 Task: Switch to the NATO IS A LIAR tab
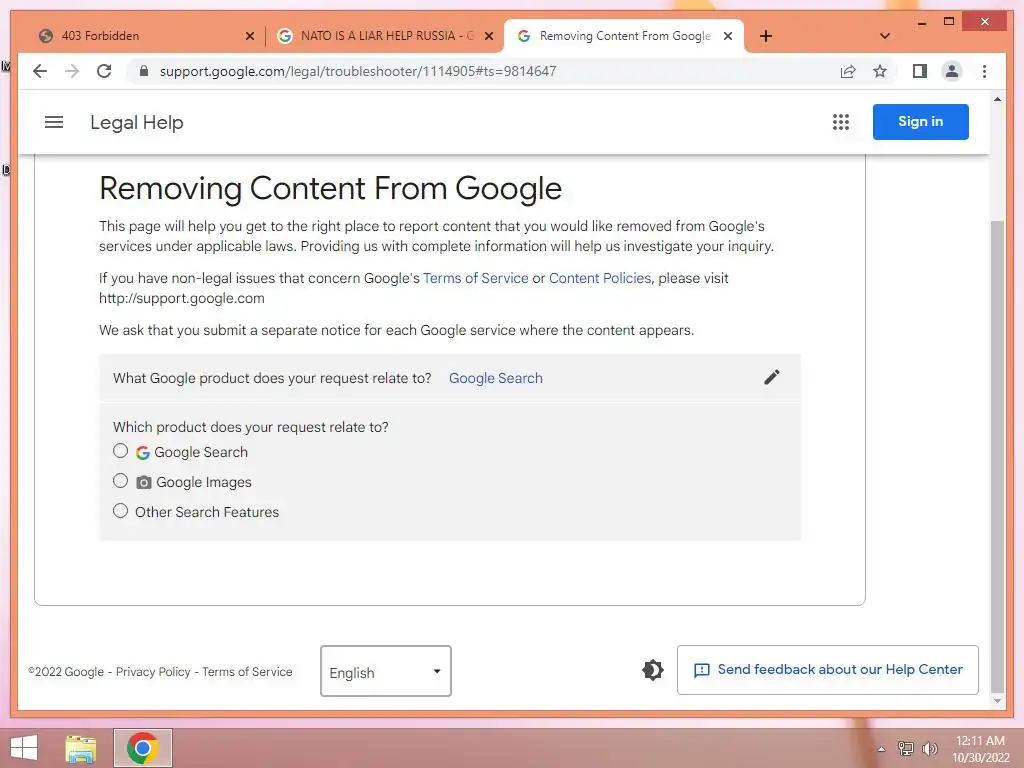point(384,36)
